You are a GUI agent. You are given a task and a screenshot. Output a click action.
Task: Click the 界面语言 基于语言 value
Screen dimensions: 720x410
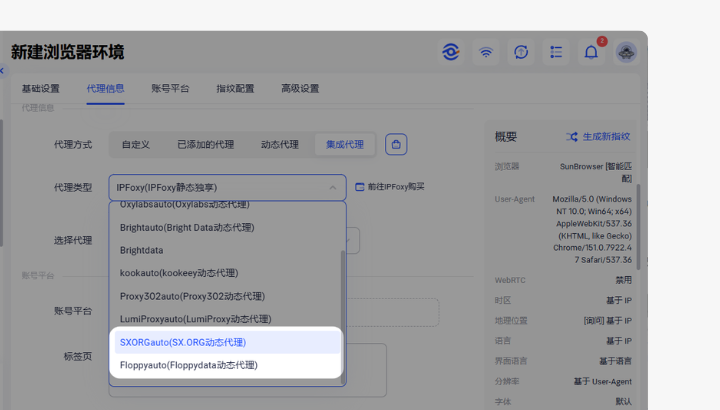[x=615, y=361]
